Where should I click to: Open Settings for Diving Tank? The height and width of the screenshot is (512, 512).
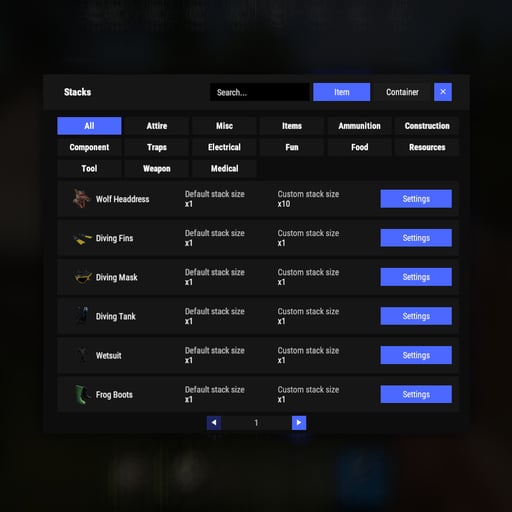[x=416, y=316]
